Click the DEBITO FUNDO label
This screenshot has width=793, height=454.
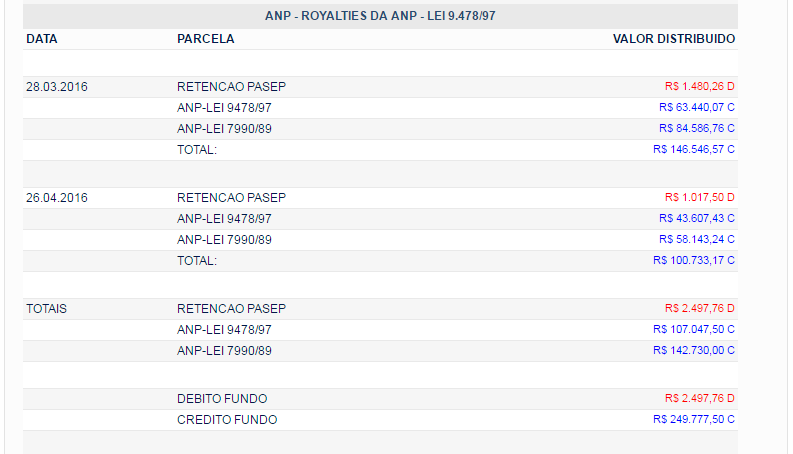tap(222, 399)
